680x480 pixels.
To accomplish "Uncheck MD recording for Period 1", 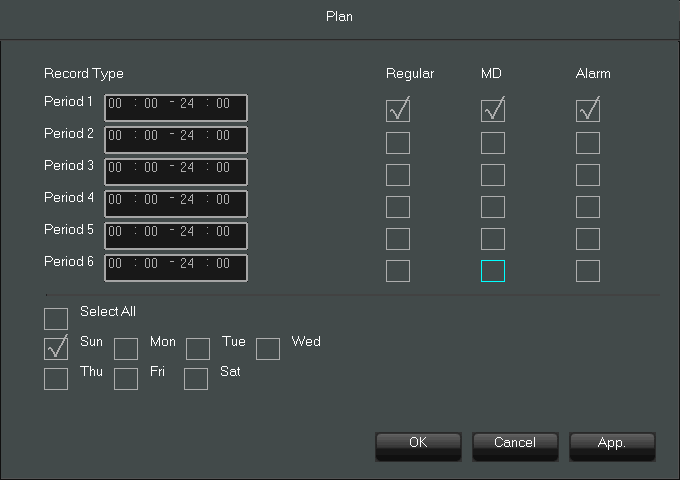I will [493, 111].
